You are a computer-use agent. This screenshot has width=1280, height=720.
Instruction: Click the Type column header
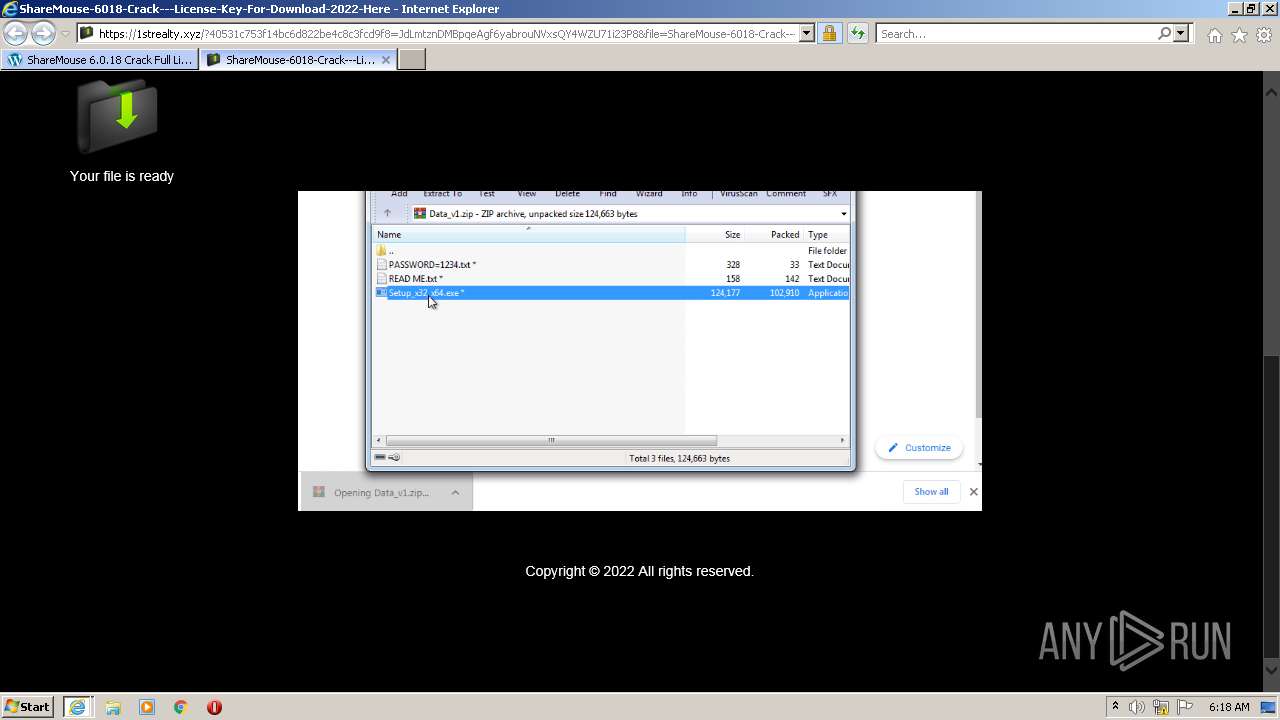point(827,234)
